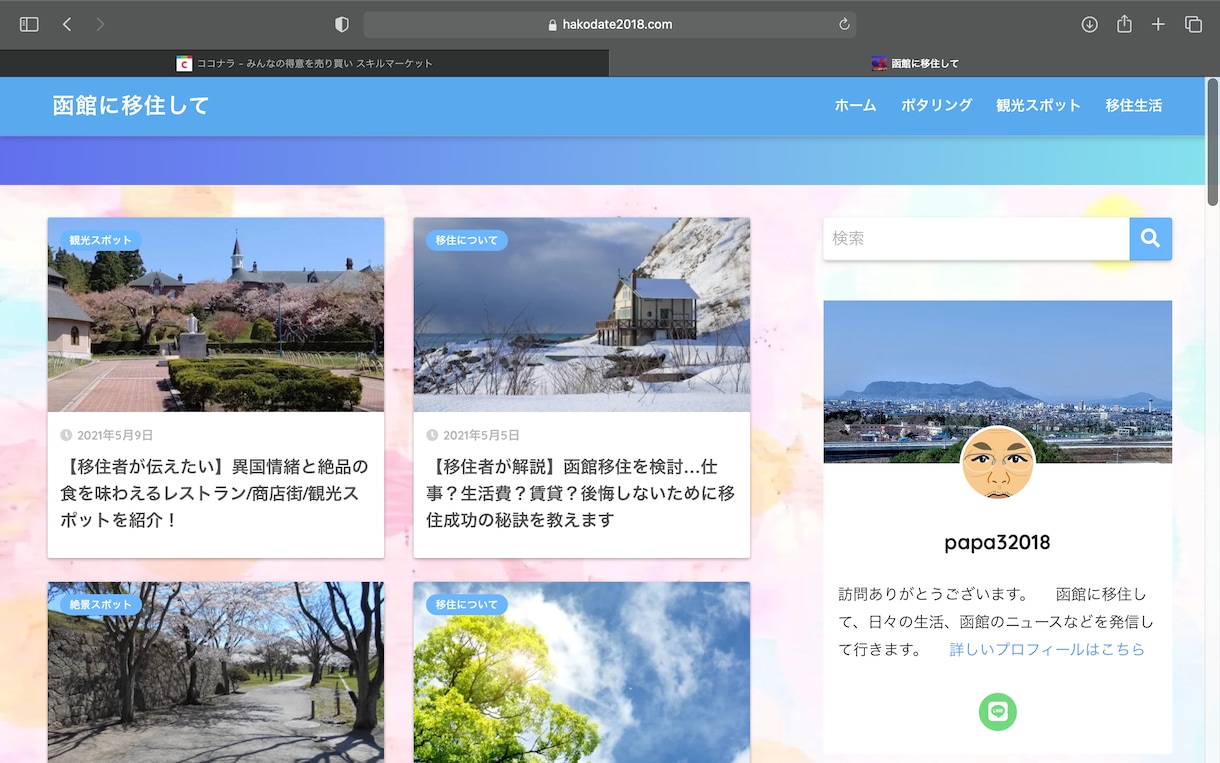Image resolution: width=1220 pixels, height=763 pixels.
Task: Reload the hakodate2018.com page
Action: [x=844, y=24]
